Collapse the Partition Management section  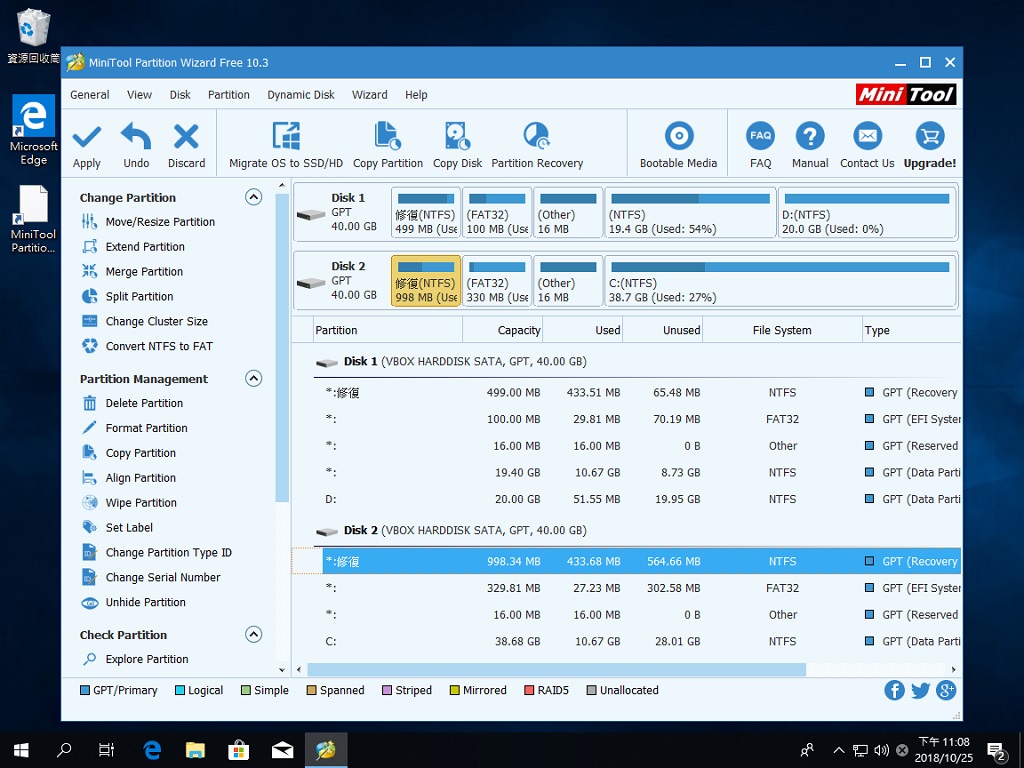point(253,378)
